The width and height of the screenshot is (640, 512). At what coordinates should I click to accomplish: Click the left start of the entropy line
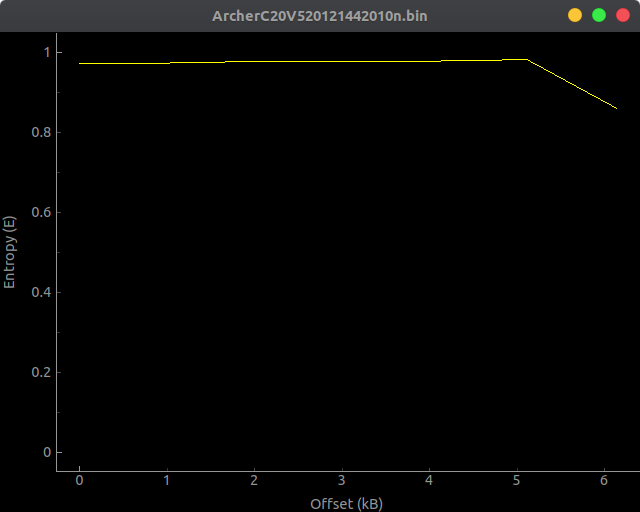tap(80, 63)
